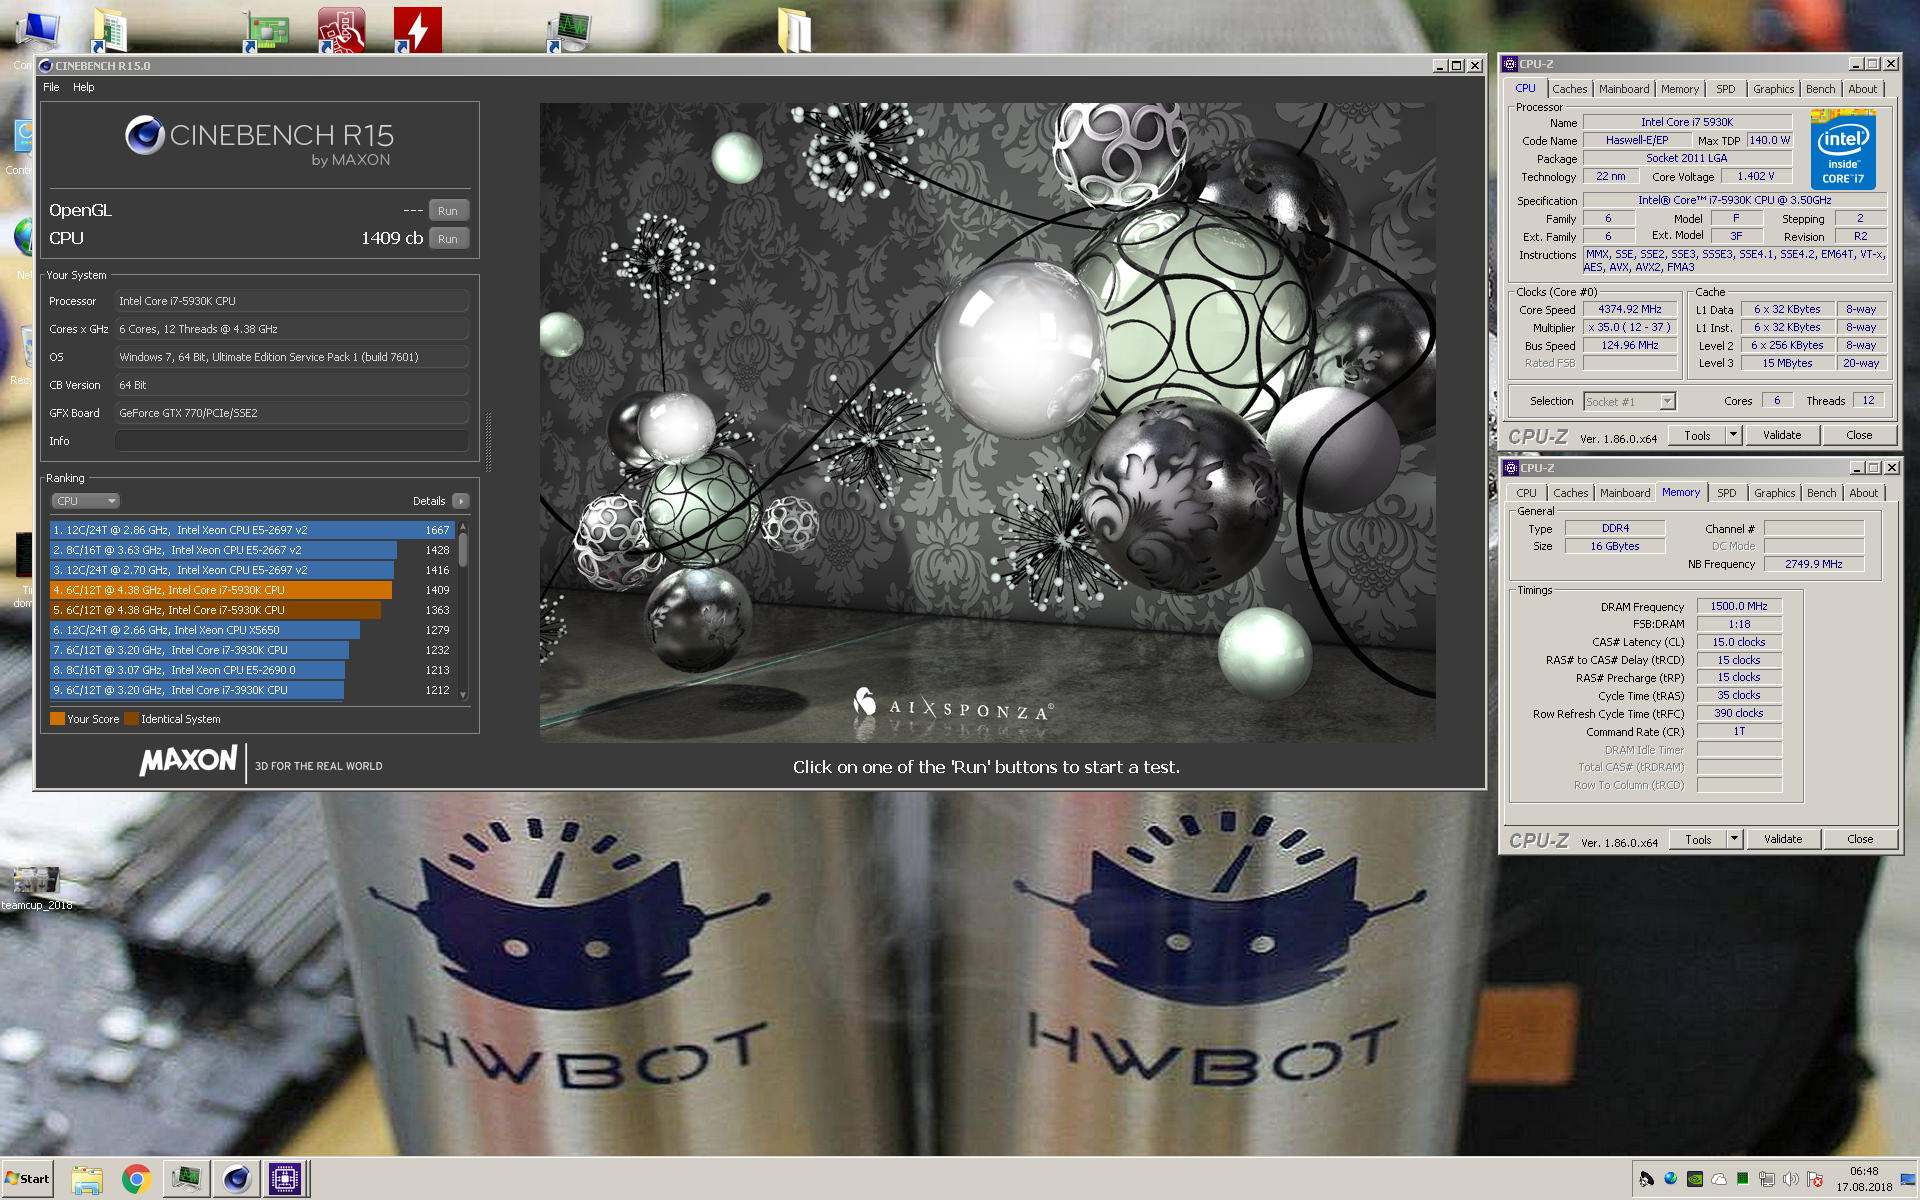Select ranking row 1 Xeon E5-2697 v2 1667
The height and width of the screenshot is (1200, 1920).
pyautogui.click(x=252, y=530)
